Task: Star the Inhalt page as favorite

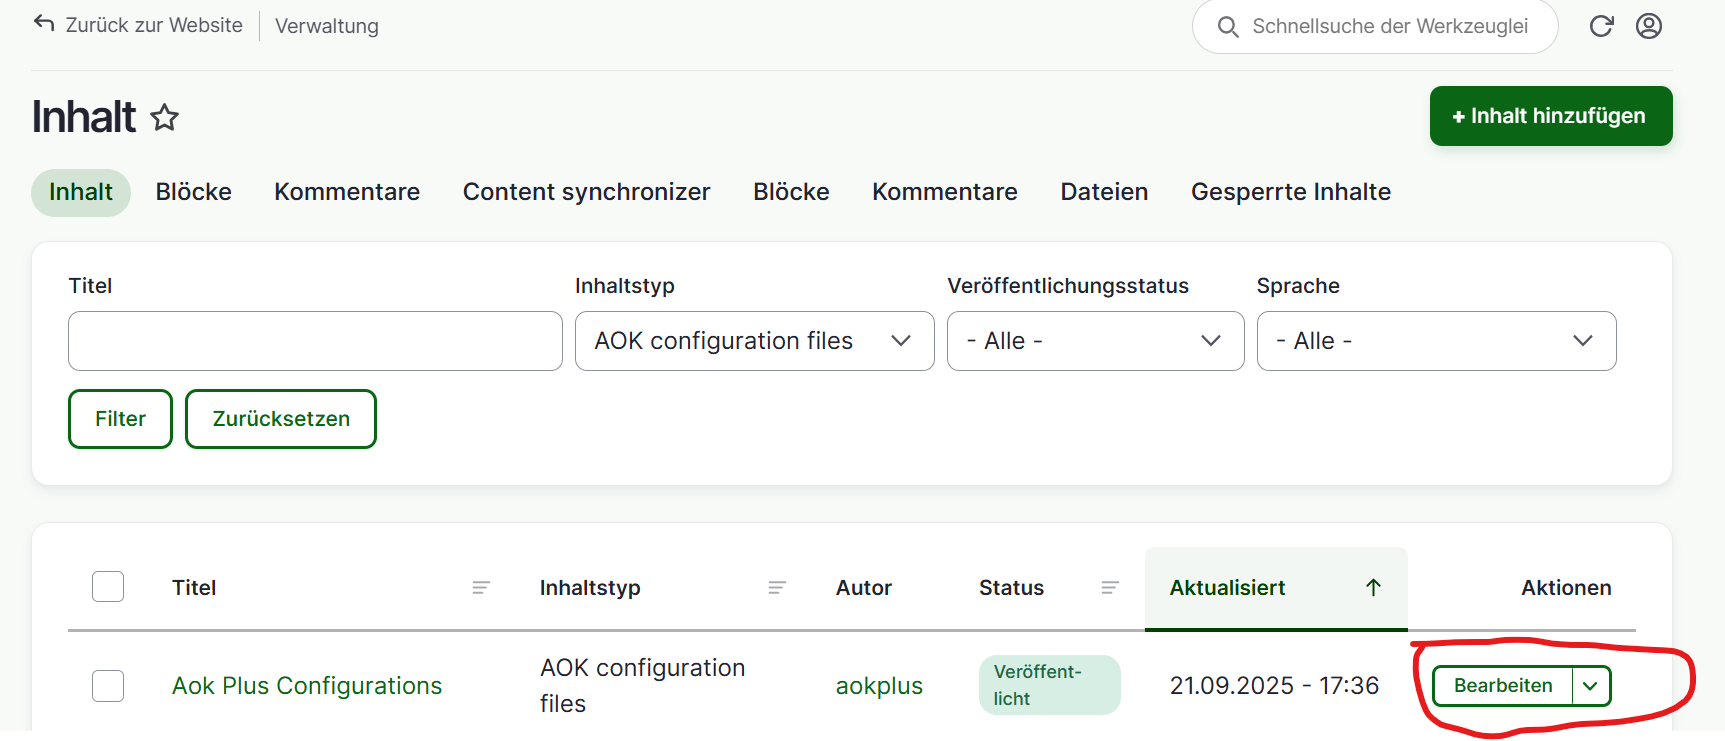Action: (x=165, y=118)
